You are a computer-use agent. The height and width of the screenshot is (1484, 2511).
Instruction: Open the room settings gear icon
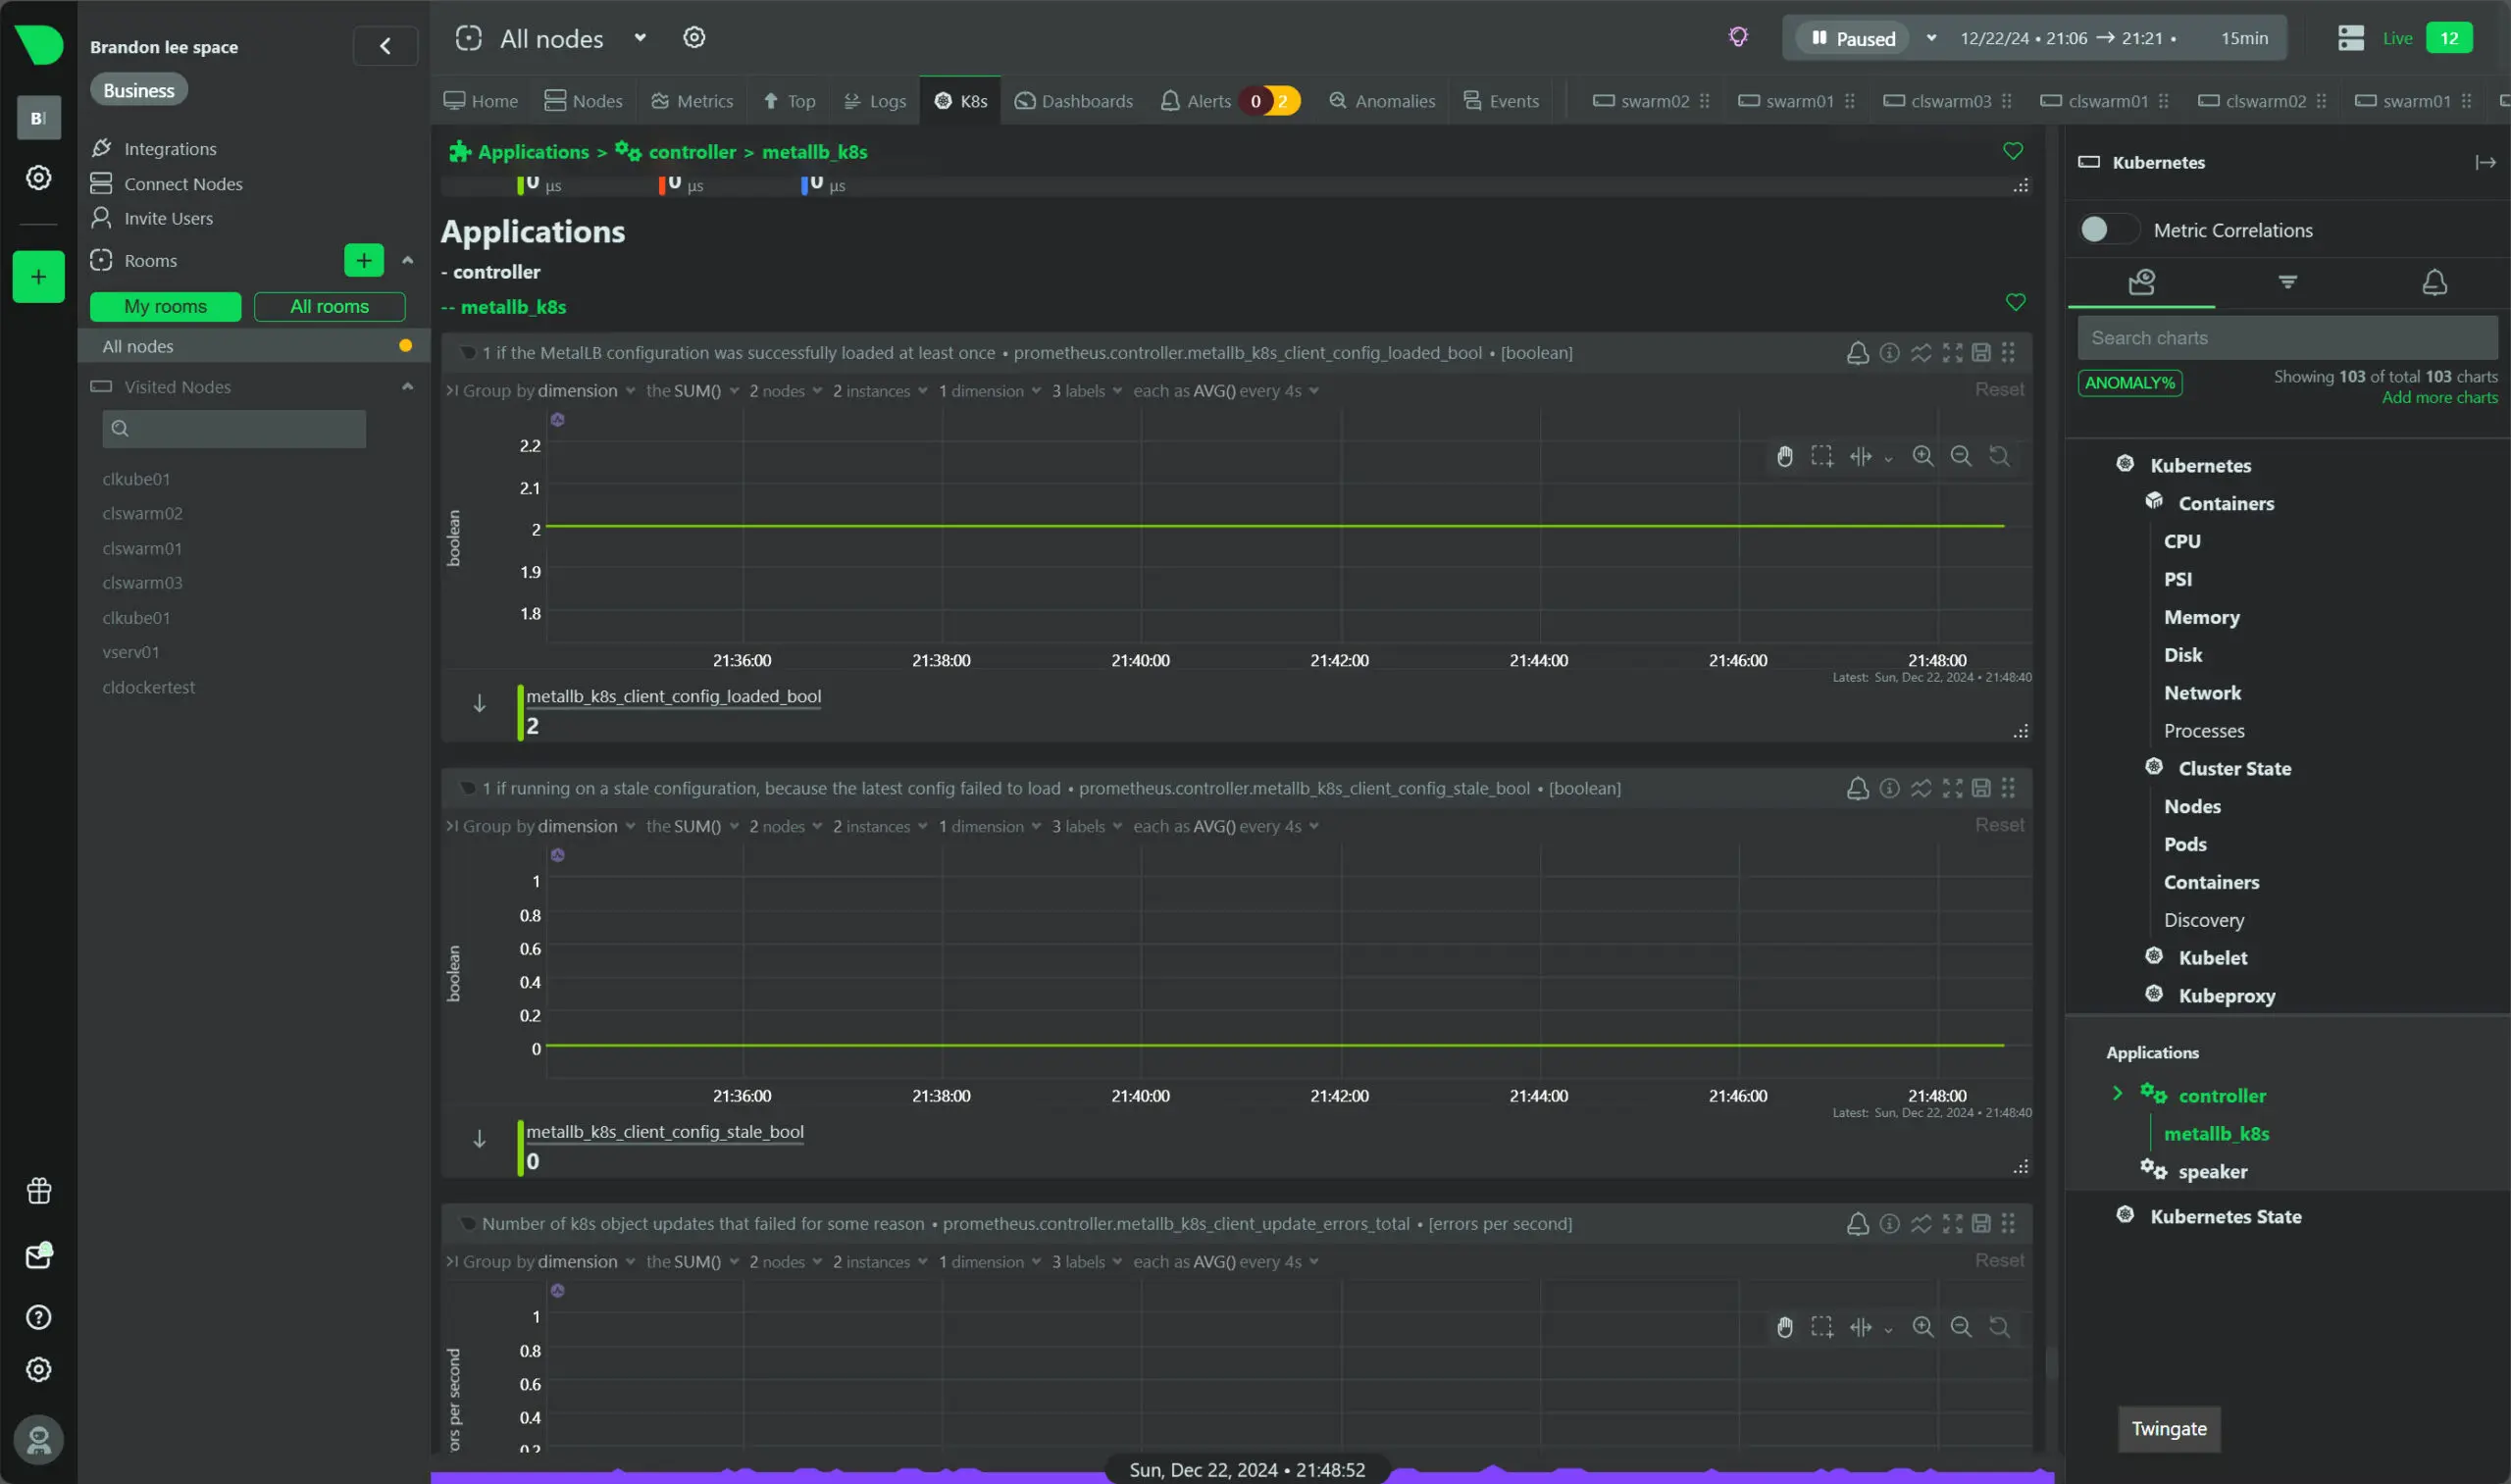coord(694,38)
